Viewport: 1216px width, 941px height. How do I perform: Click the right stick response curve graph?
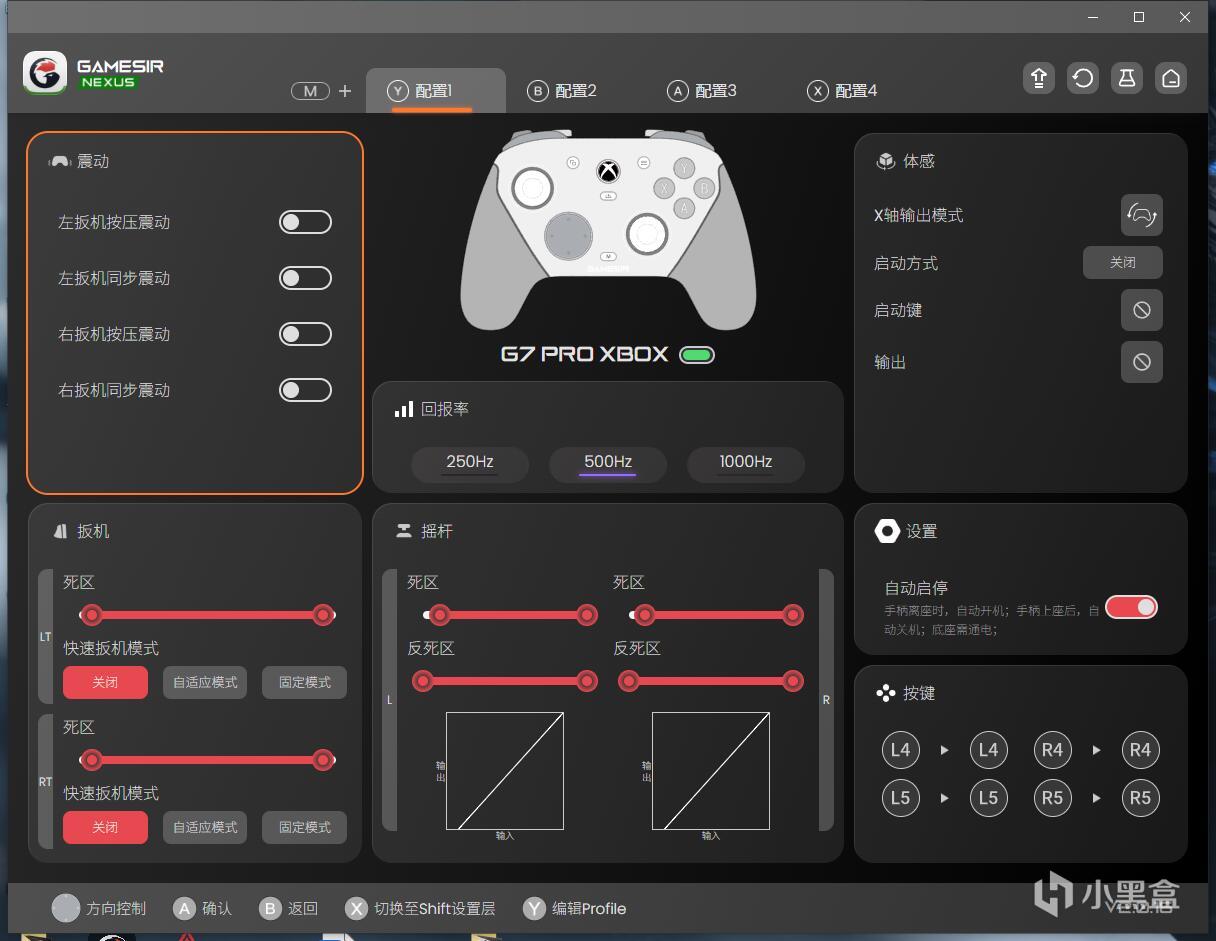click(x=711, y=771)
